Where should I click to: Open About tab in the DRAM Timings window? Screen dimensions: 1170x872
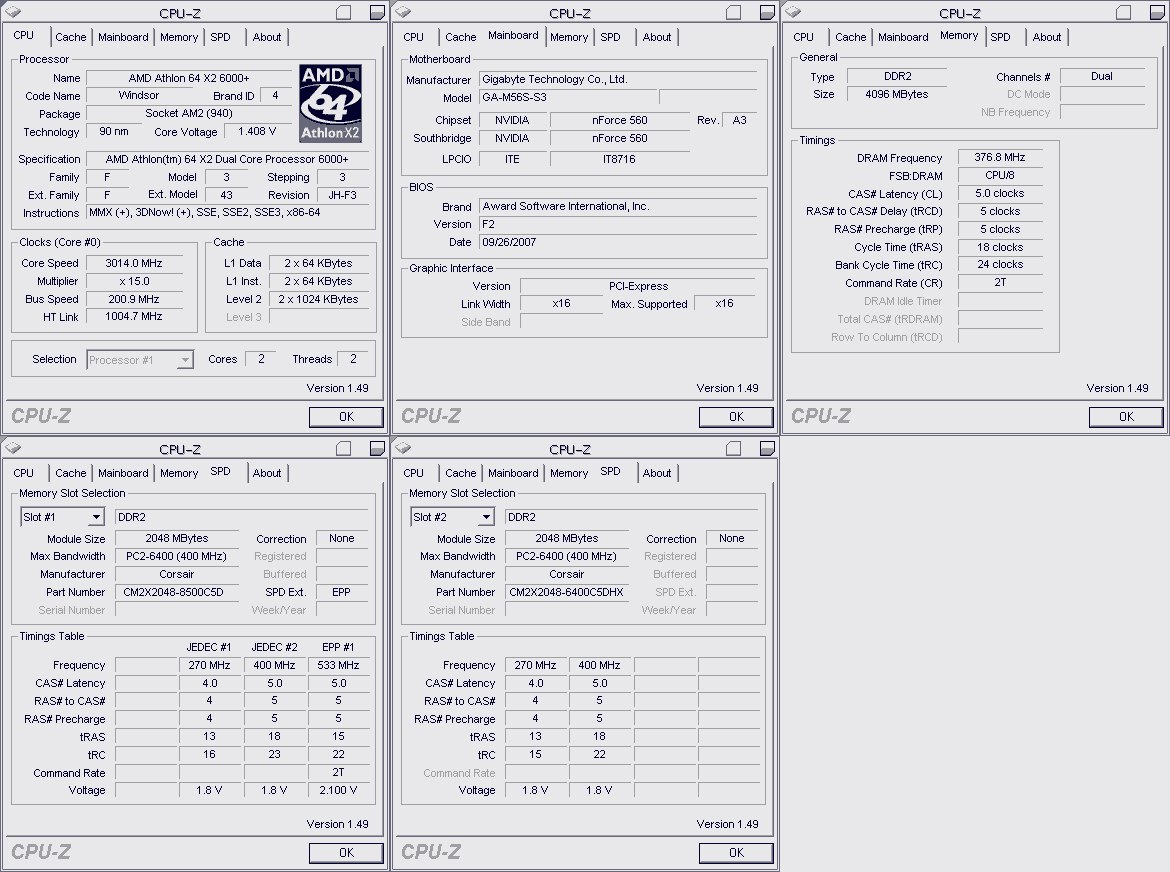pyautogui.click(x=1047, y=37)
